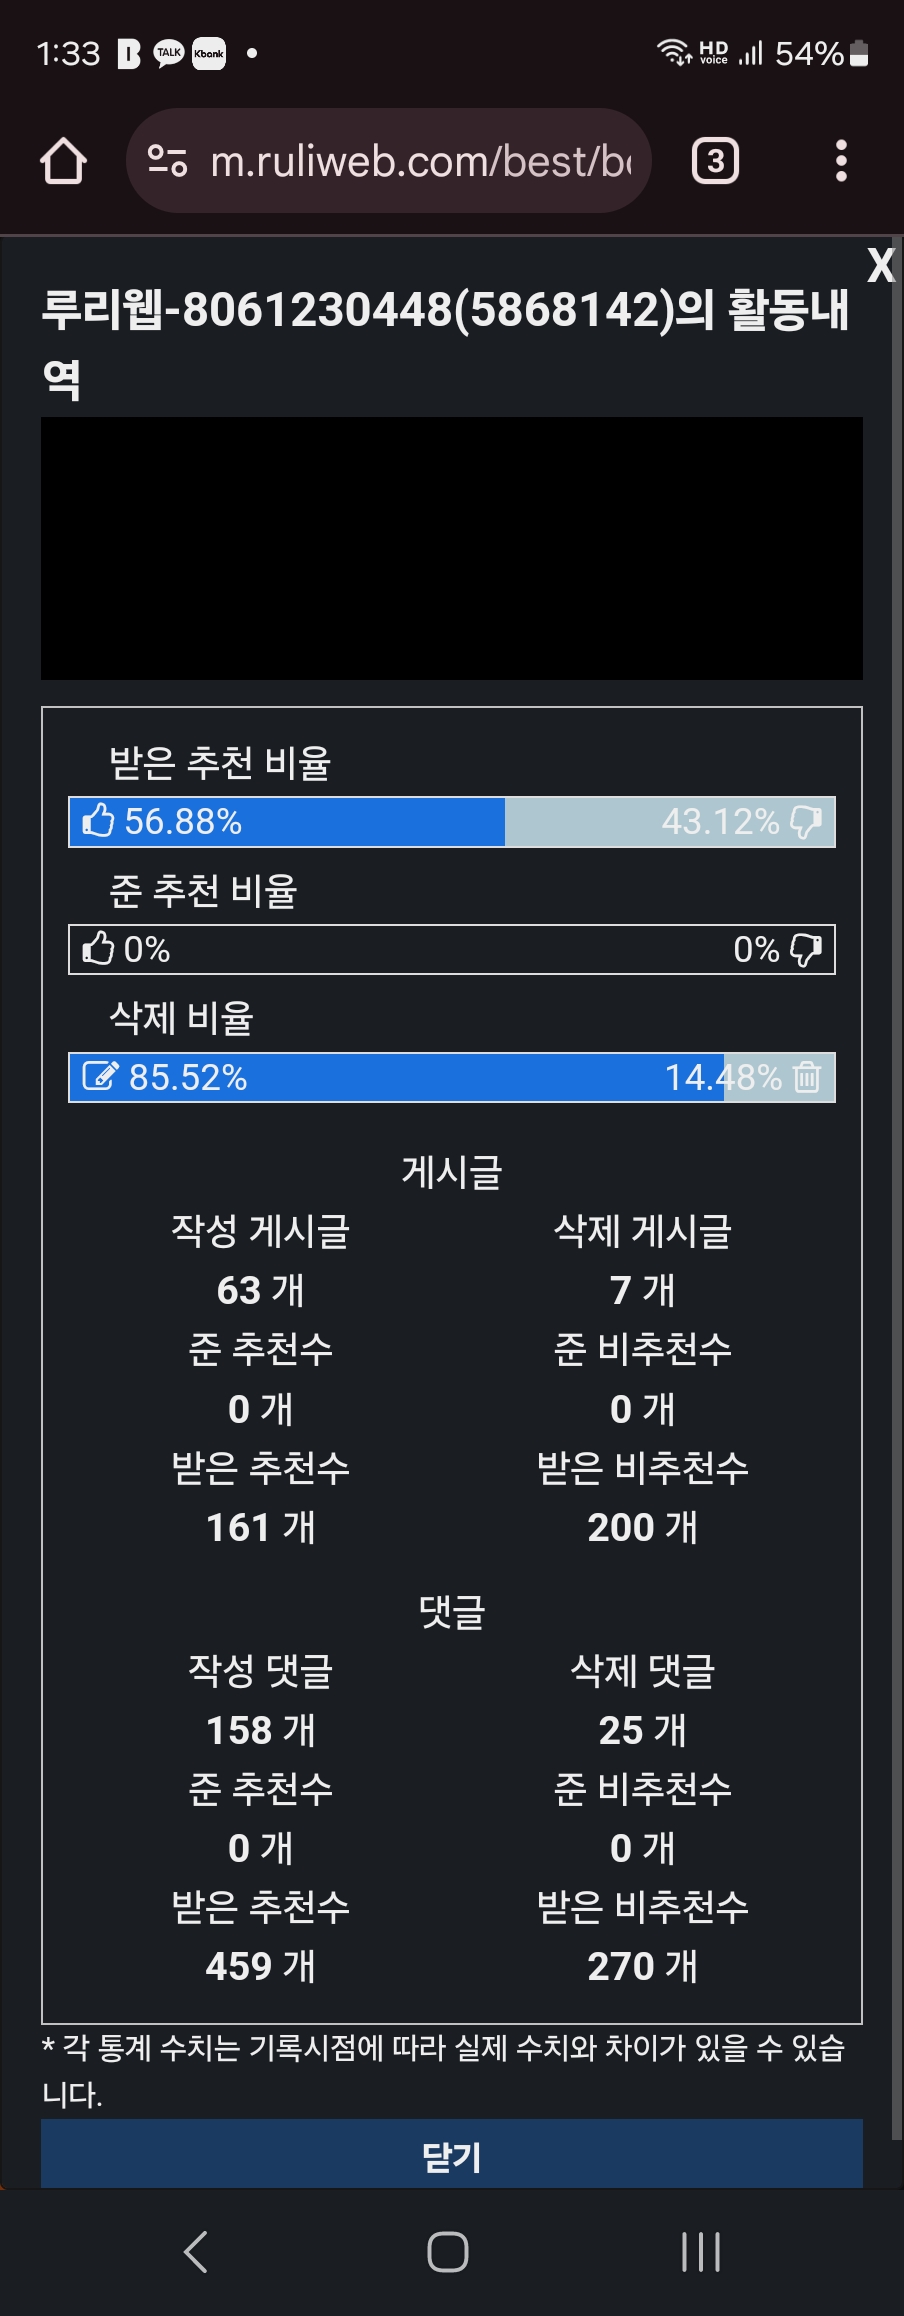Screen dimensions: 904x2316
Task: Close the activity popup with X
Action: 880,266
